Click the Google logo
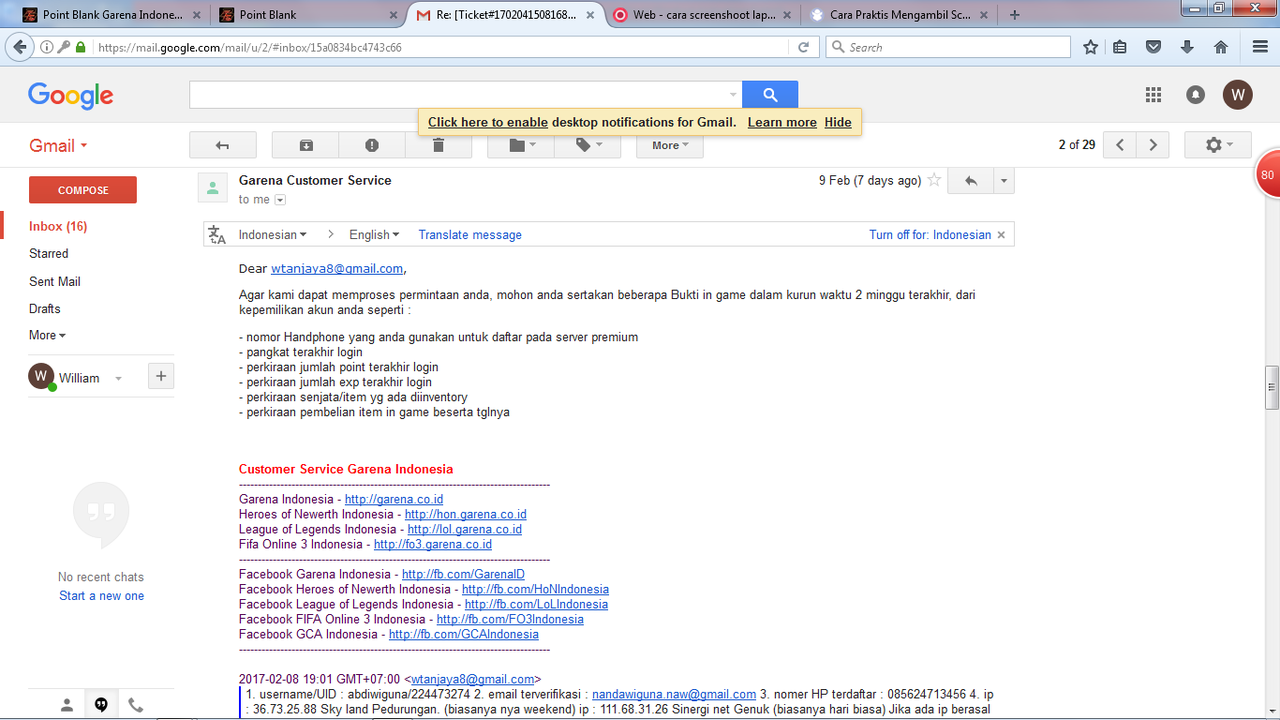The width and height of the screenshot is (1280, 720). 70,95
